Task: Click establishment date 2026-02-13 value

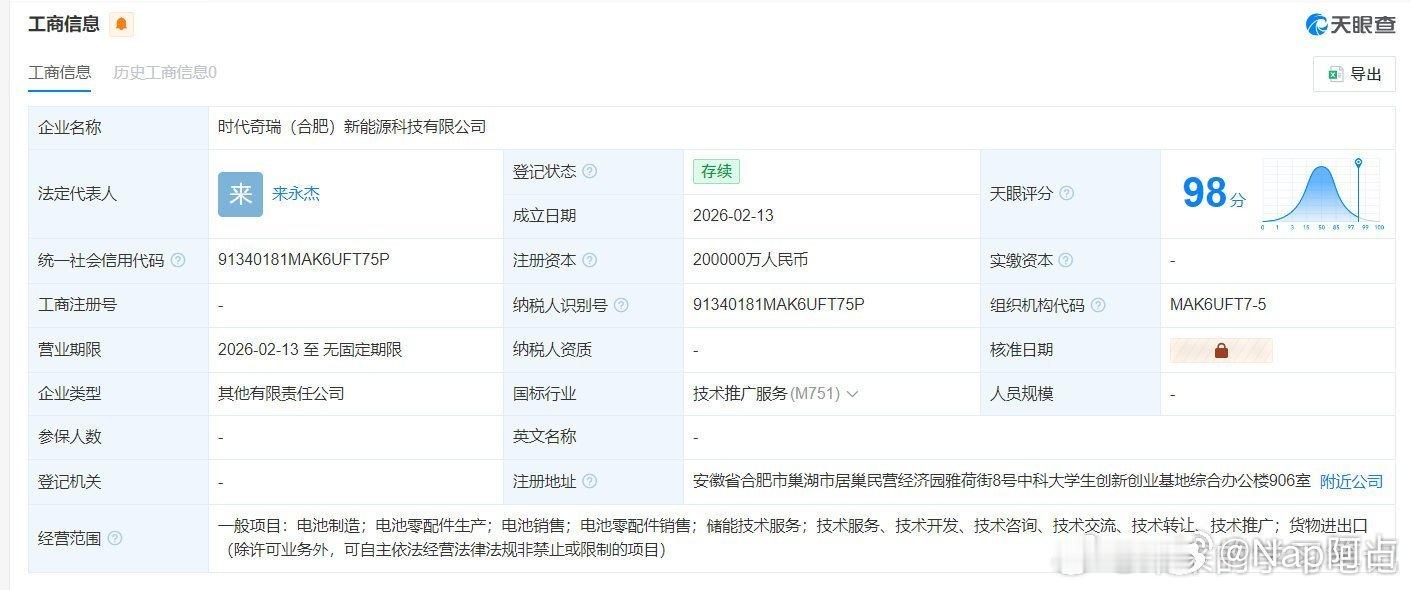Action: [x=733, y=216]
